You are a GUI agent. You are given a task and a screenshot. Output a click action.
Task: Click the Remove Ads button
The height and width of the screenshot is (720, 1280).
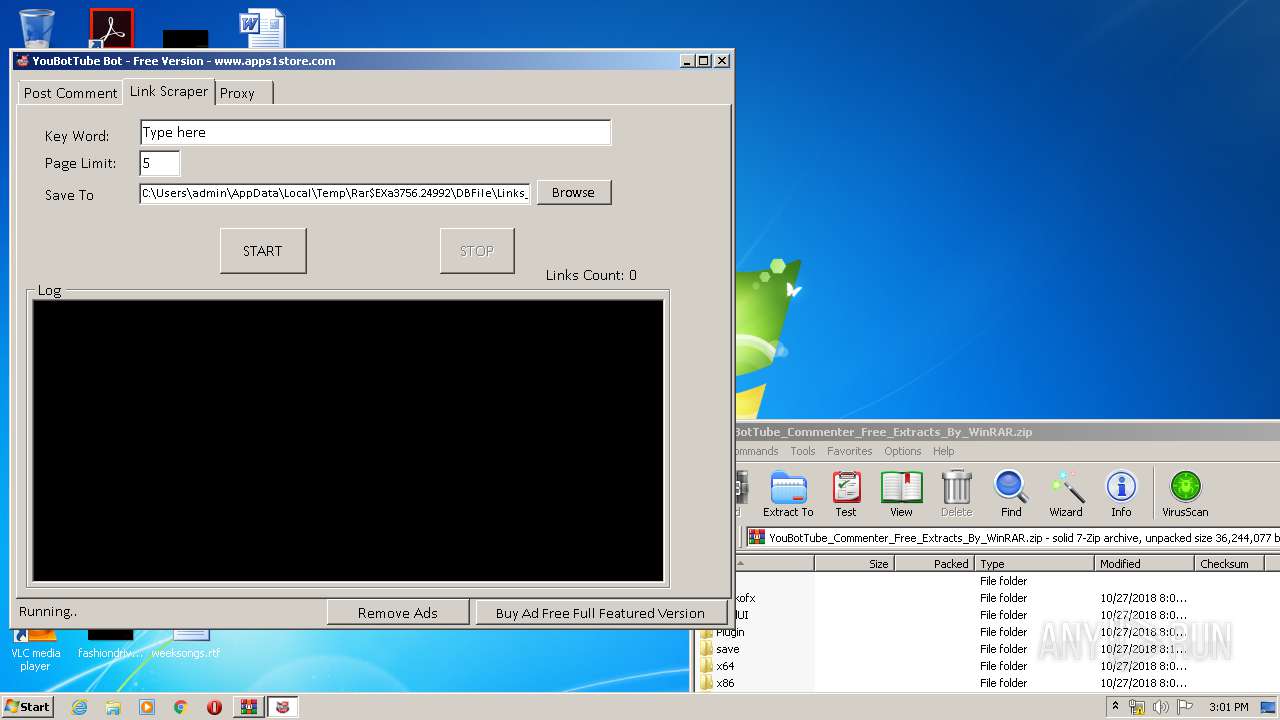click(x=398, y=613)
